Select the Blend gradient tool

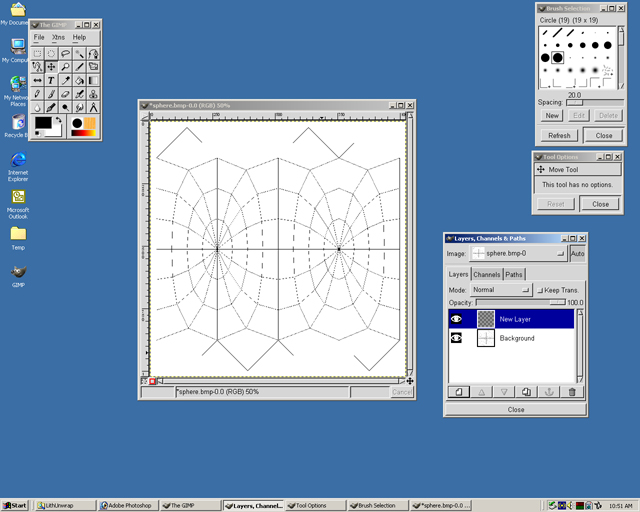[93, 80]
